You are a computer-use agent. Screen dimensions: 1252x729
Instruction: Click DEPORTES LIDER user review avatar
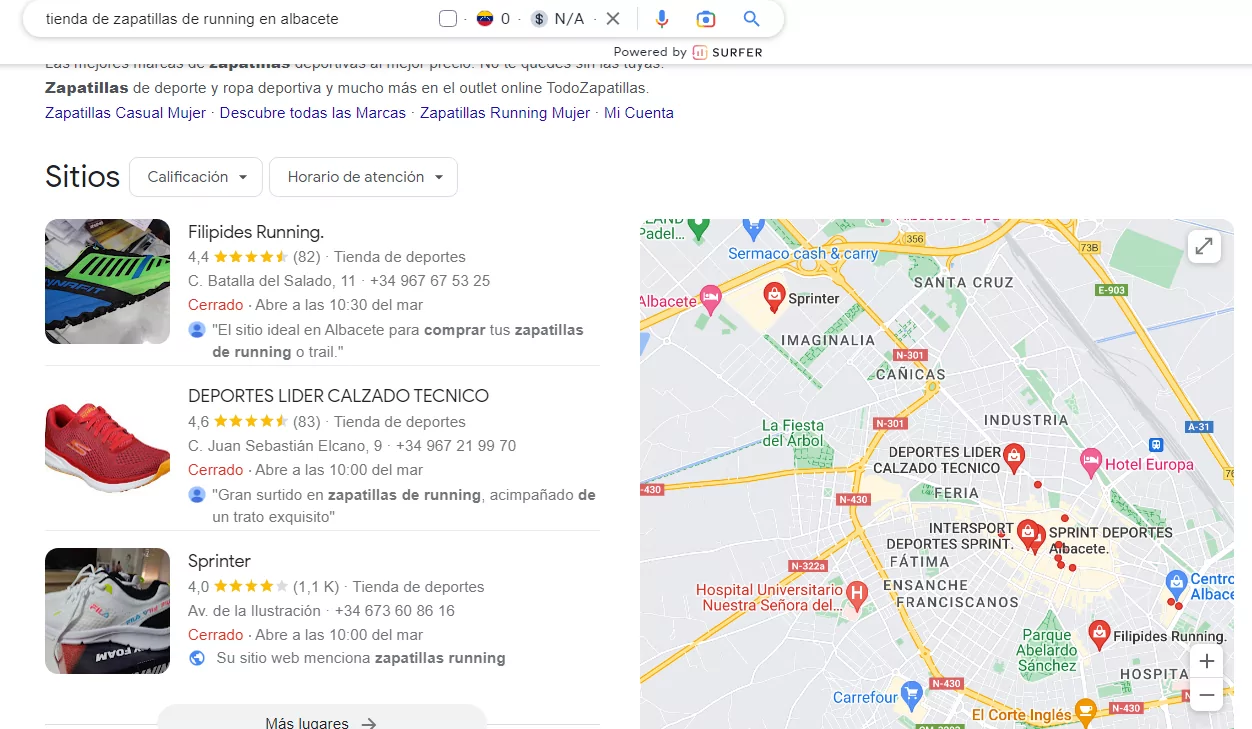(196, 494)
